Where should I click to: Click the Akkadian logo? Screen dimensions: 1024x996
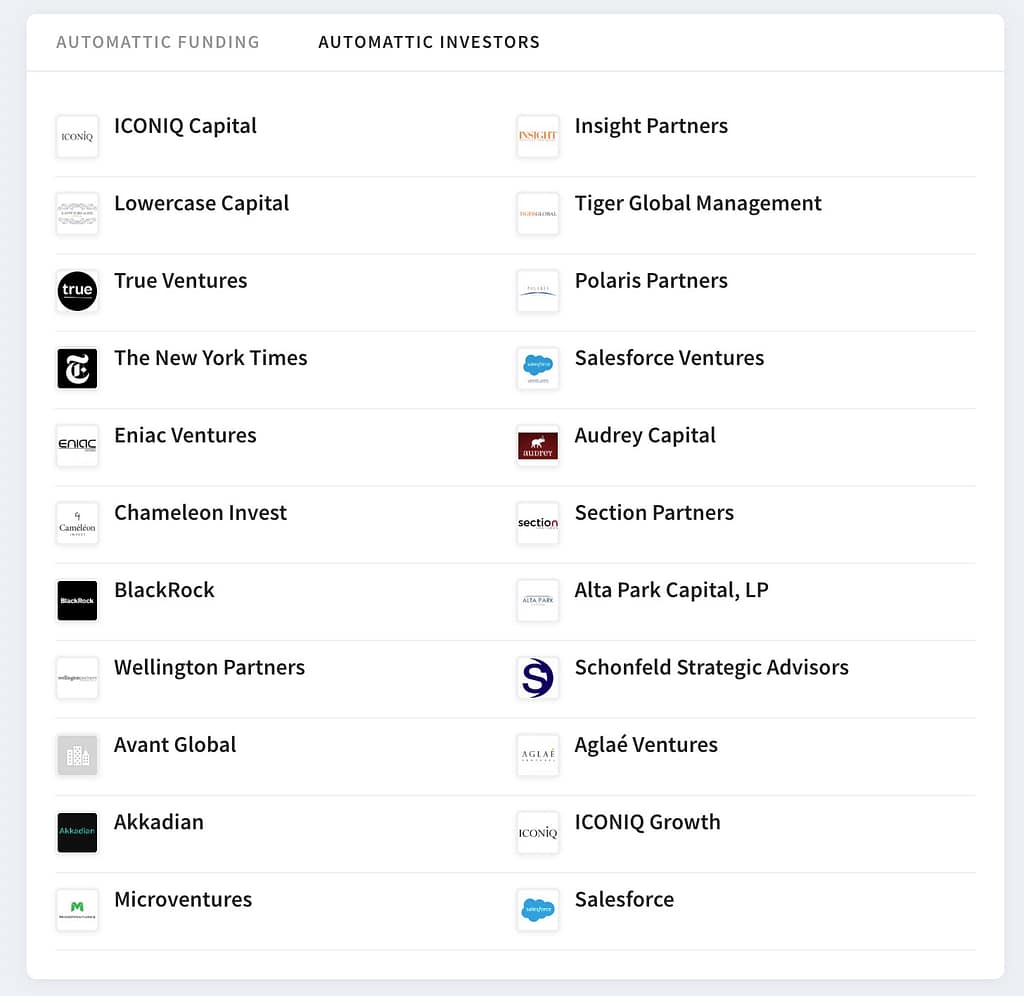(x=77, y=832)
